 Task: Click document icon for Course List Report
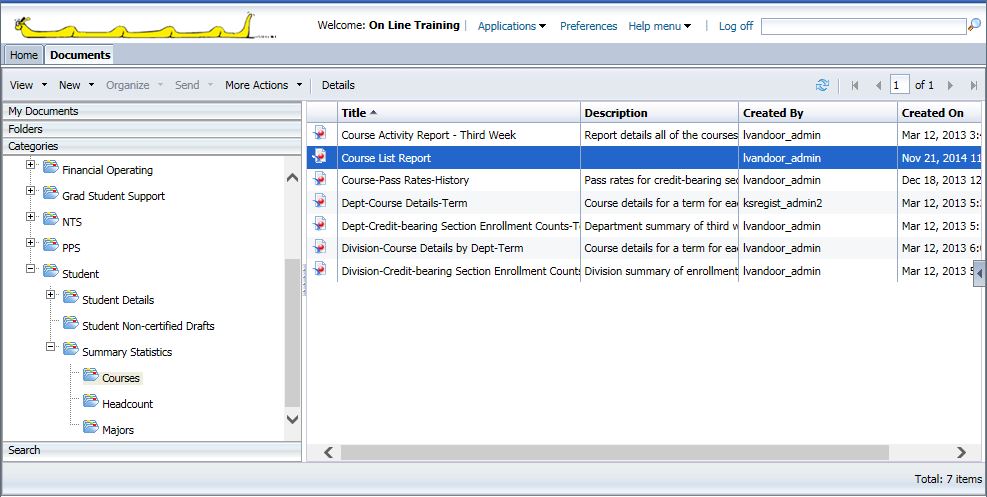tap(321, 156)
